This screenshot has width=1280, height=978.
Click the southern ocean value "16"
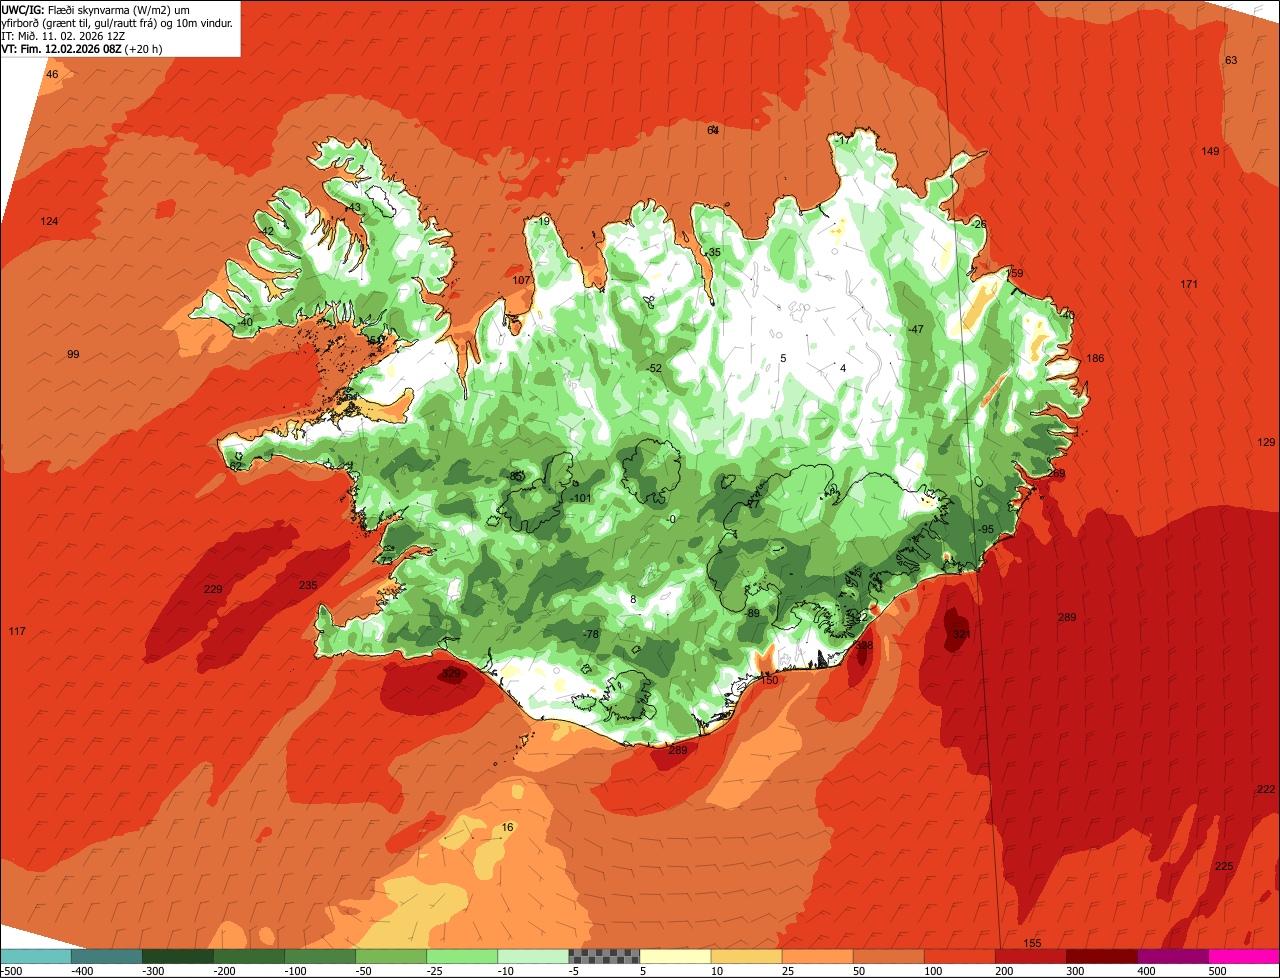[x=507, y=827]
